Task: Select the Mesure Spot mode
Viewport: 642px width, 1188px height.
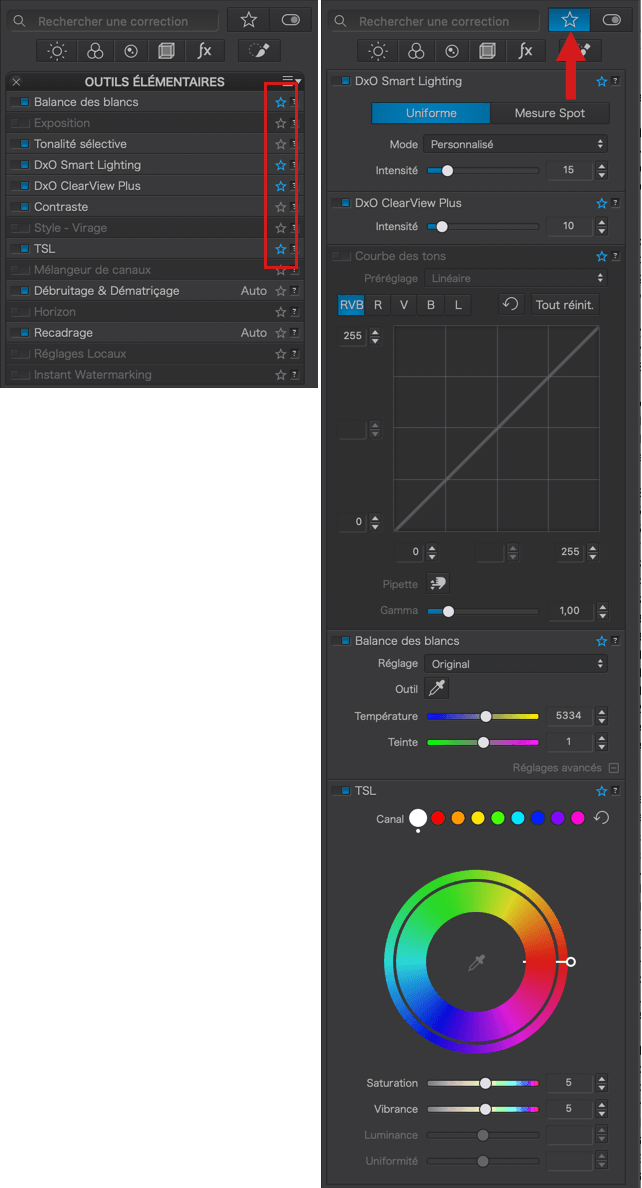Action: tap(550, 114)
